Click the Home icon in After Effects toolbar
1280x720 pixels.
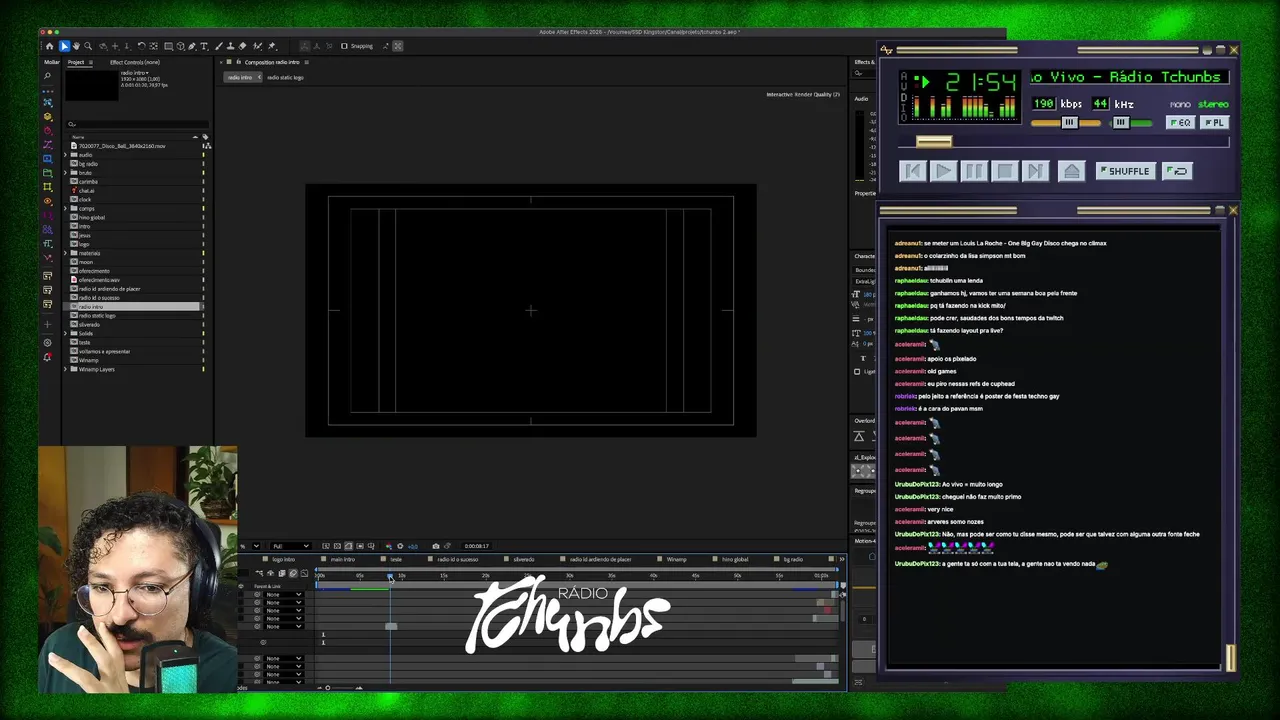point(49,46)
